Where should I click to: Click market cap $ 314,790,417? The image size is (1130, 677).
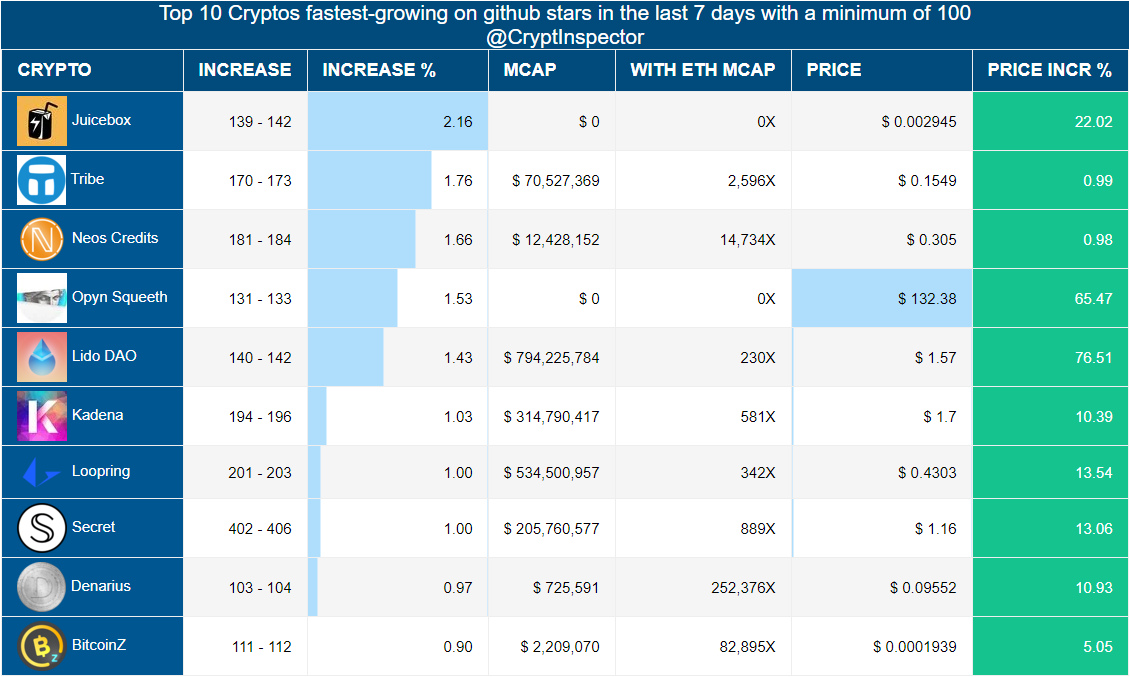tap(551, 417)
